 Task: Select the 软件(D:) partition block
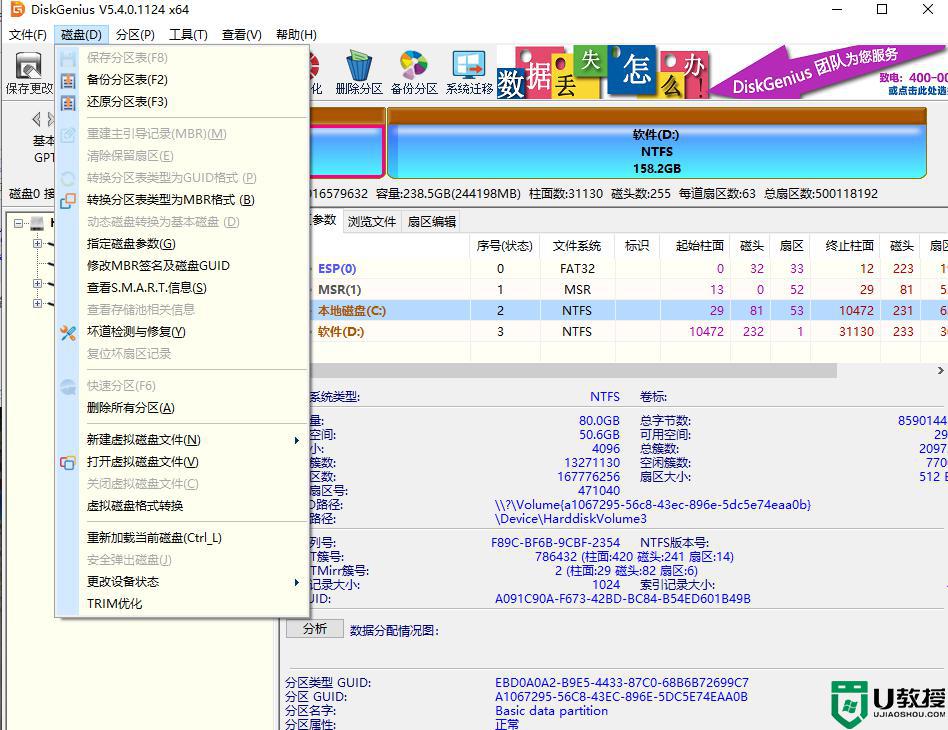click(x=660, y=150)
